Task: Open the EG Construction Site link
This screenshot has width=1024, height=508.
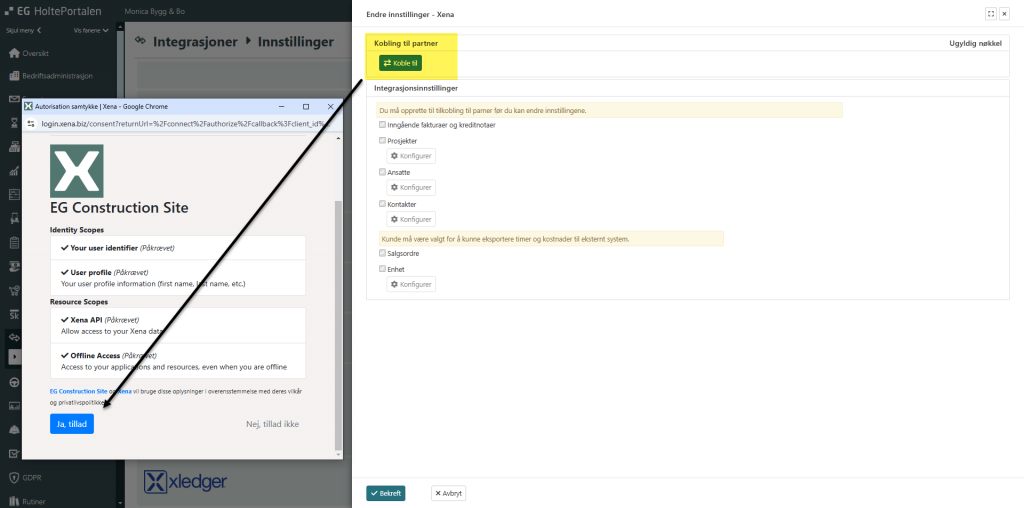Action: (x=78, y=392)
